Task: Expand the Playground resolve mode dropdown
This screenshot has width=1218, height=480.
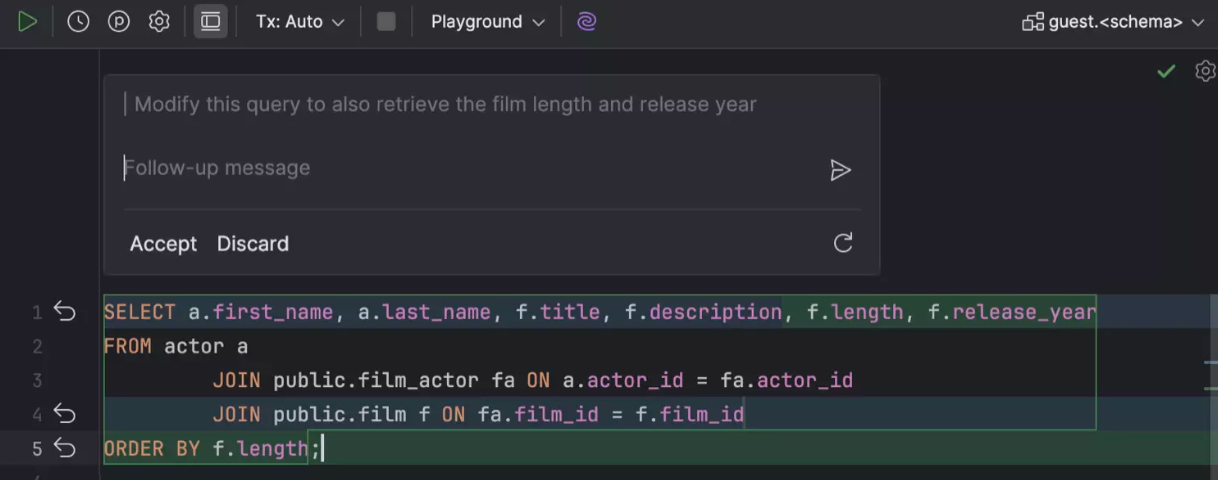Action: [487, 21]
